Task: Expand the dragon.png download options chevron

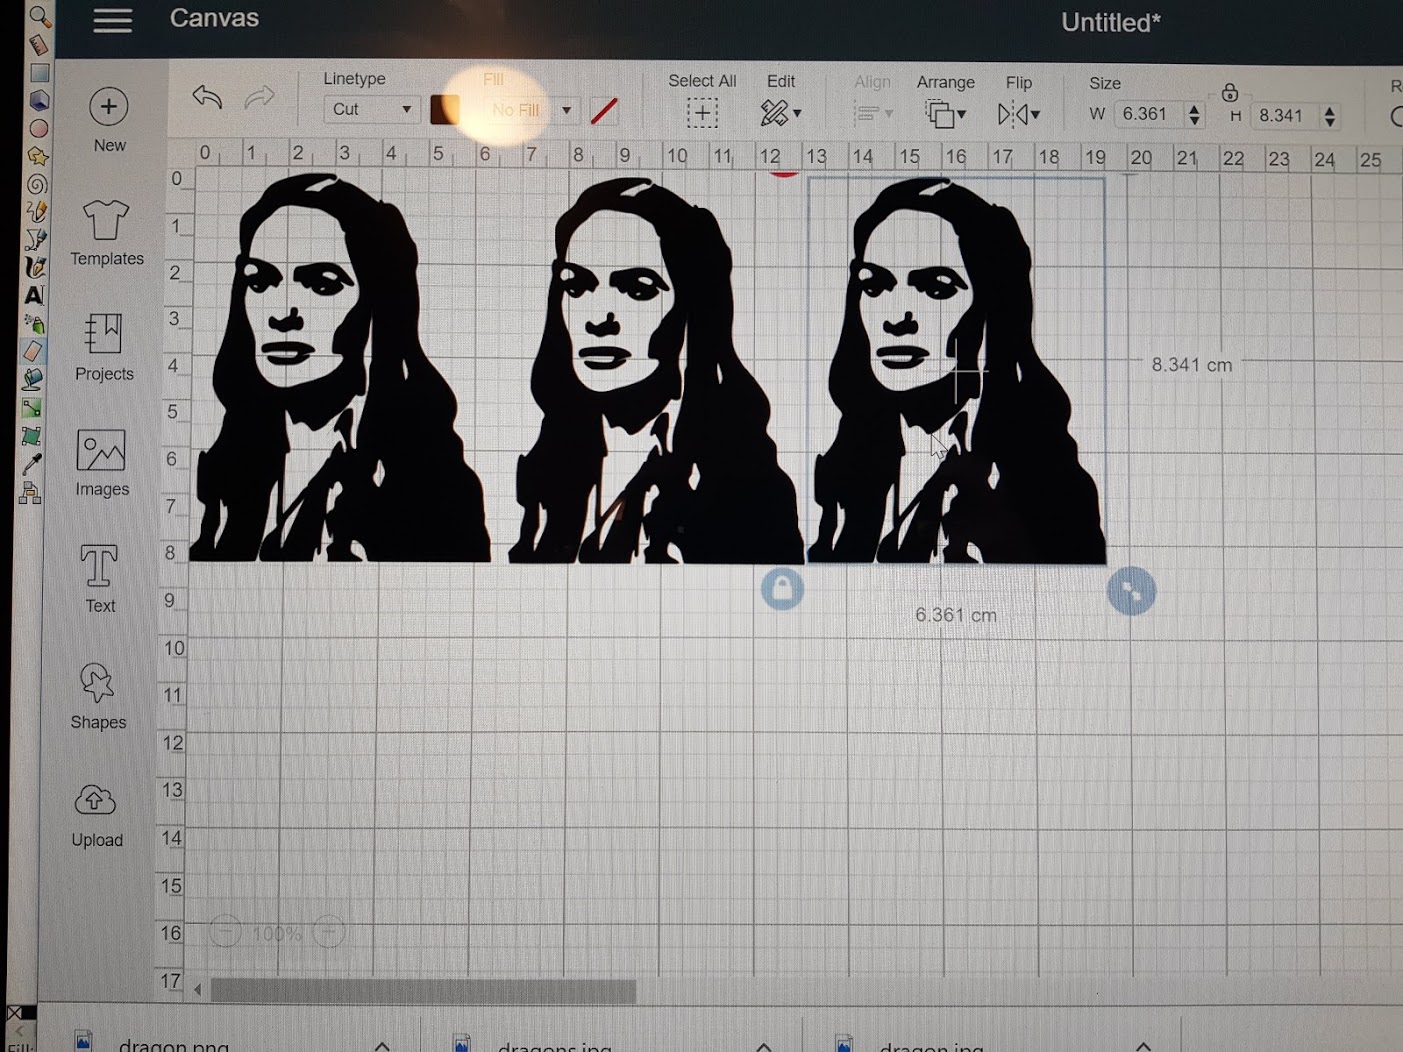Action: point(382,1045)
